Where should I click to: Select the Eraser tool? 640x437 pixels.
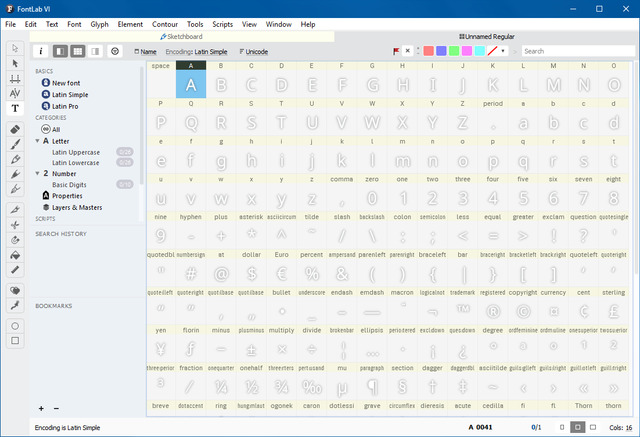(15, 129)
